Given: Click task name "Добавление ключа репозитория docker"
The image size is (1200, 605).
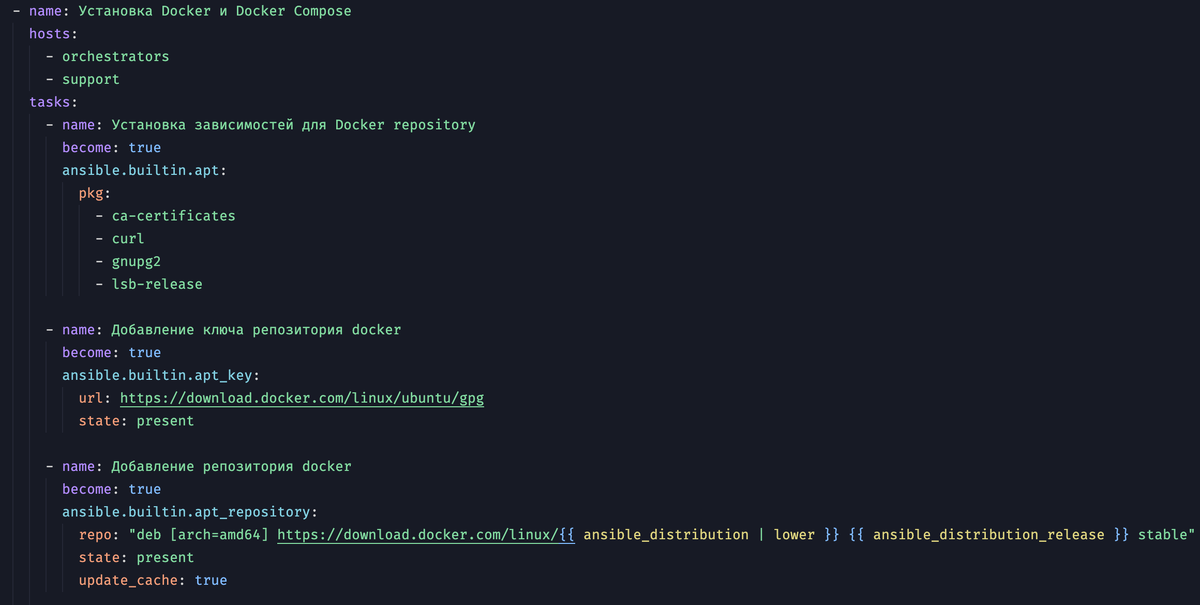Looking at the screenshot, I should 256,329.
